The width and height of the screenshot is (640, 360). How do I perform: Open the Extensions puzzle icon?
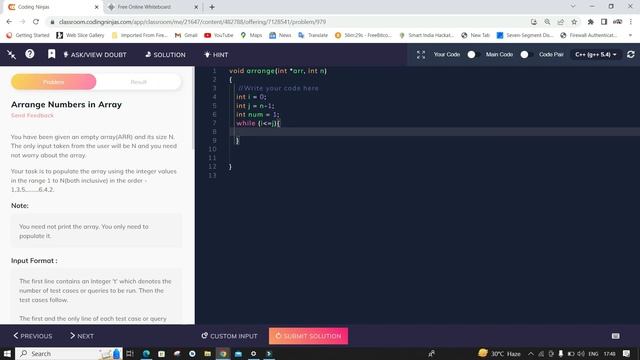click(591, 22)
